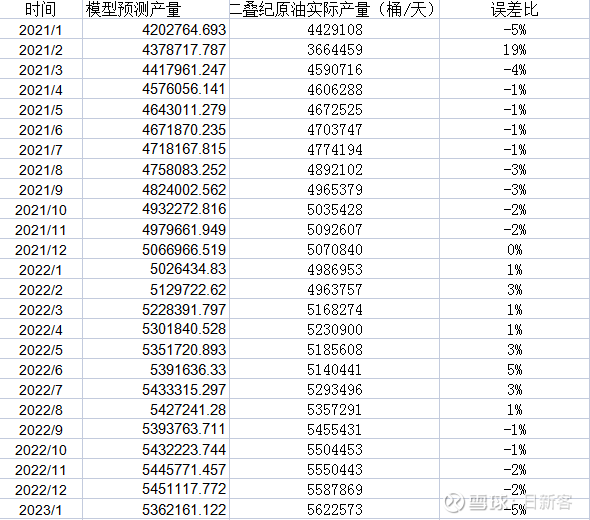
Task: Select the 二叠纪原油实际产量 header cell
Action: [x=334, y=9]
